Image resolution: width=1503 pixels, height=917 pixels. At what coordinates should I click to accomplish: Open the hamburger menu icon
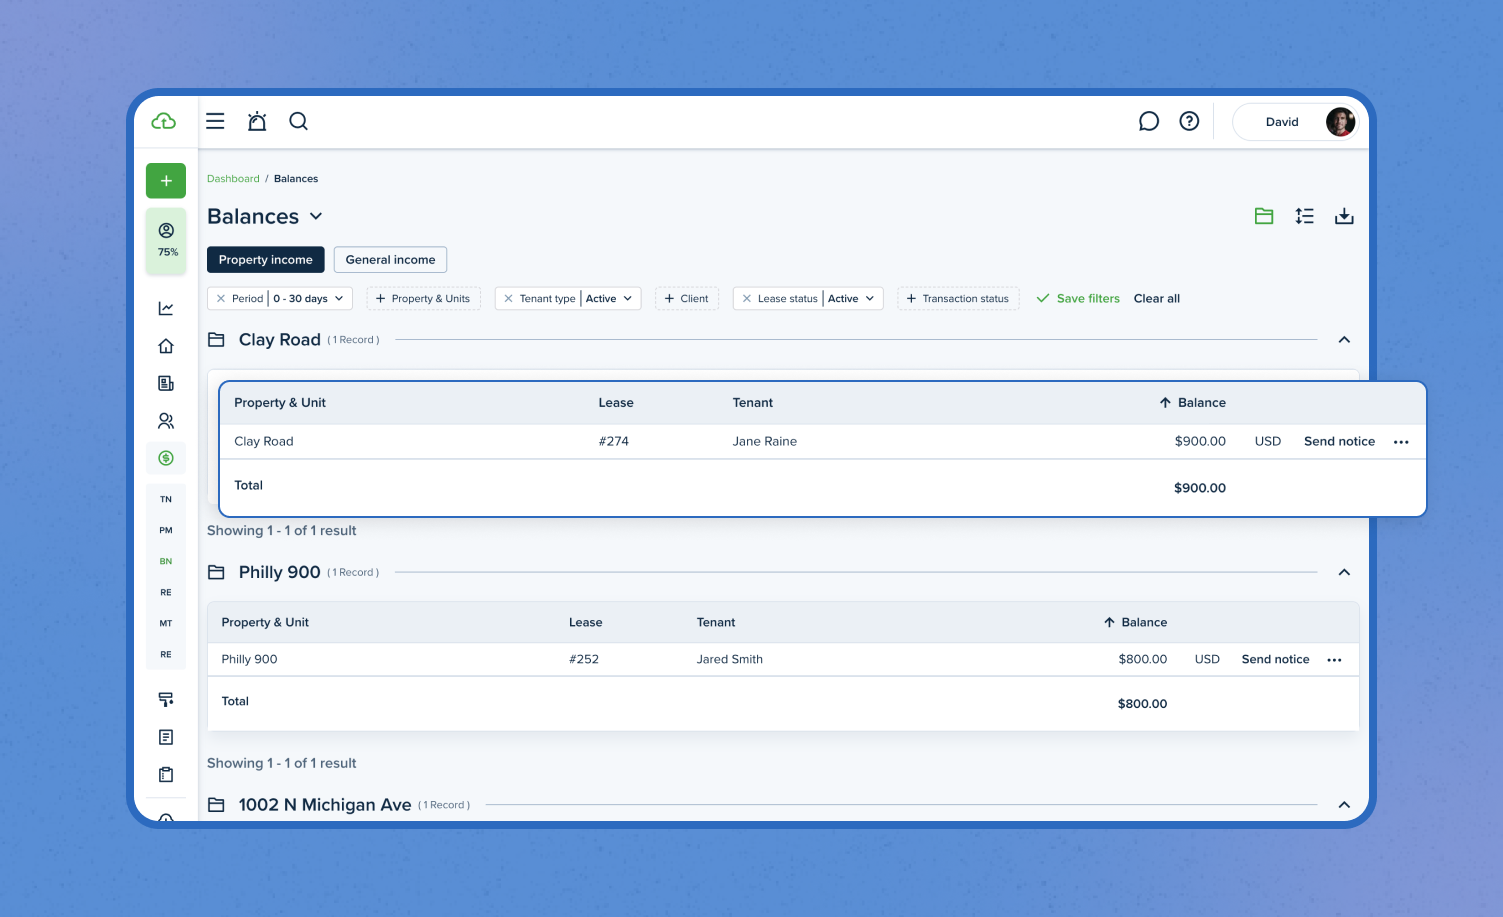pos(215,121)
